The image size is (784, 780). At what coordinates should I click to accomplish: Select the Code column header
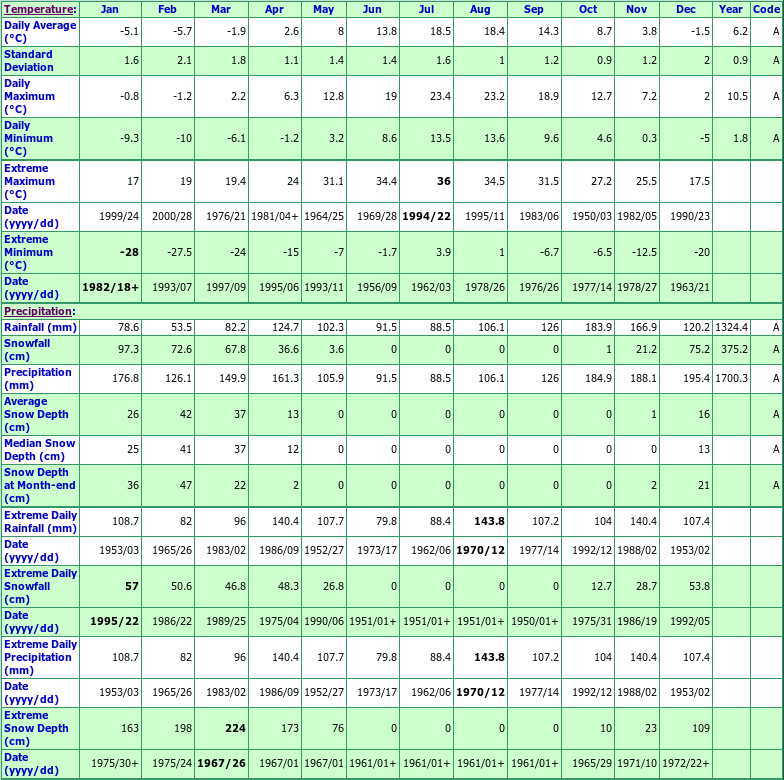click(766, 9)
